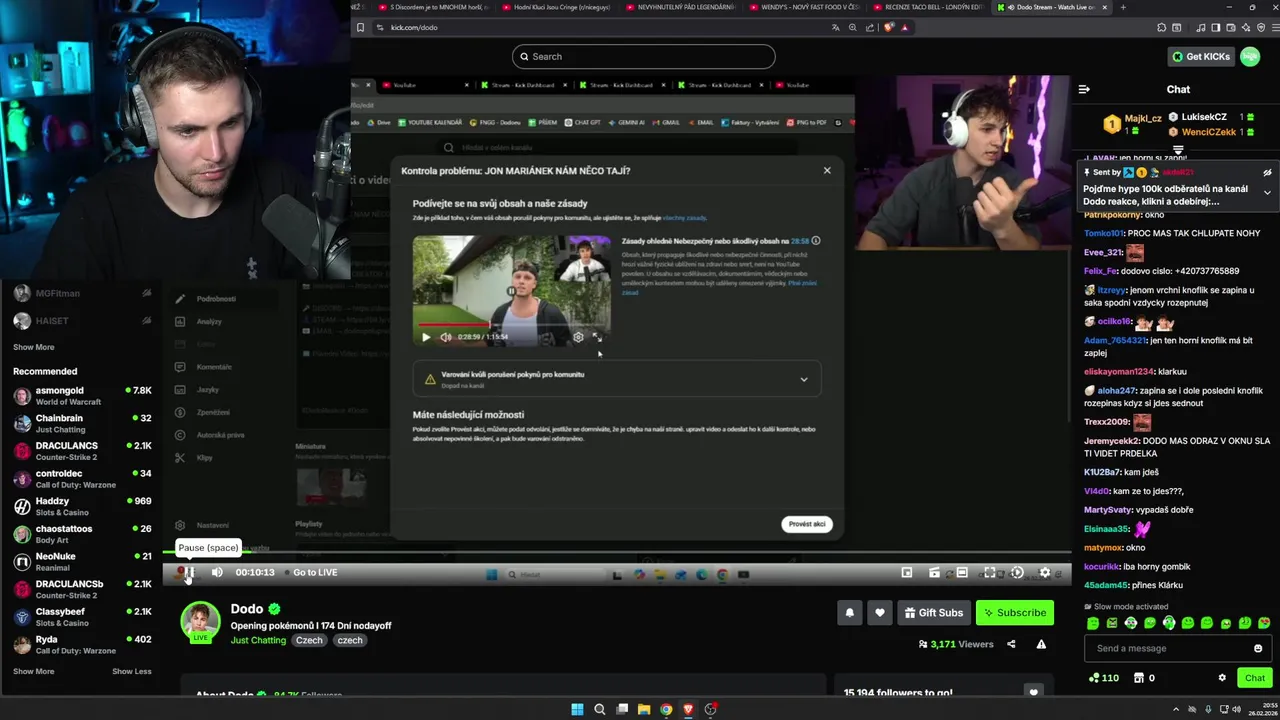Open Chrome from the taskbar
The image size is (1280, 720).
click(x=666, y=710)
